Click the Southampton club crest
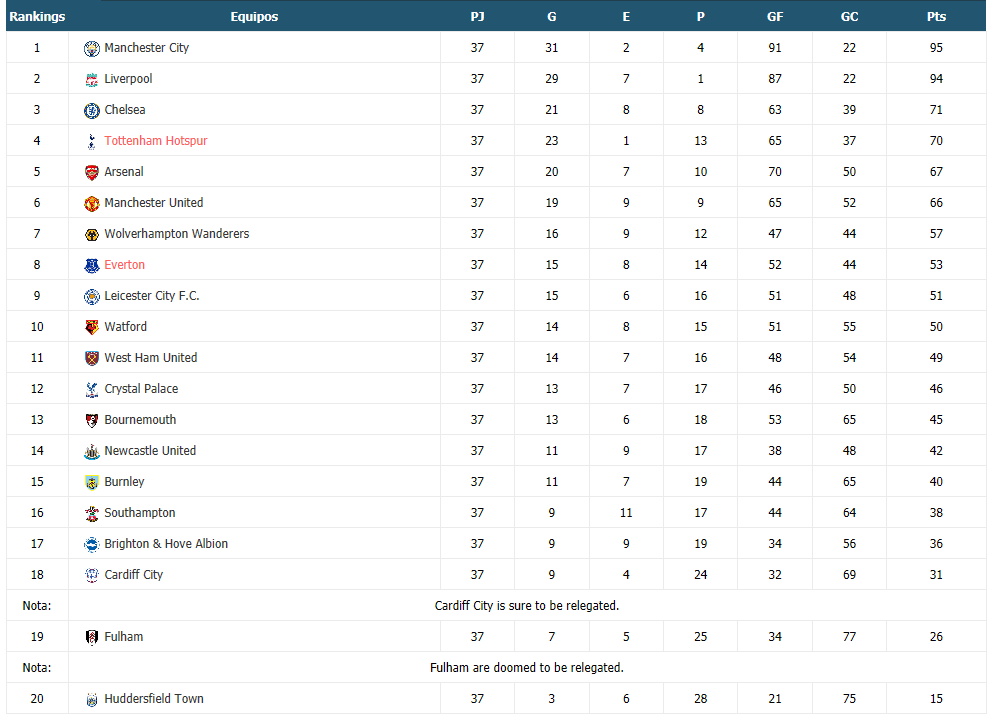This screenshot has height=714, width=992. click(x=92, y=513)
